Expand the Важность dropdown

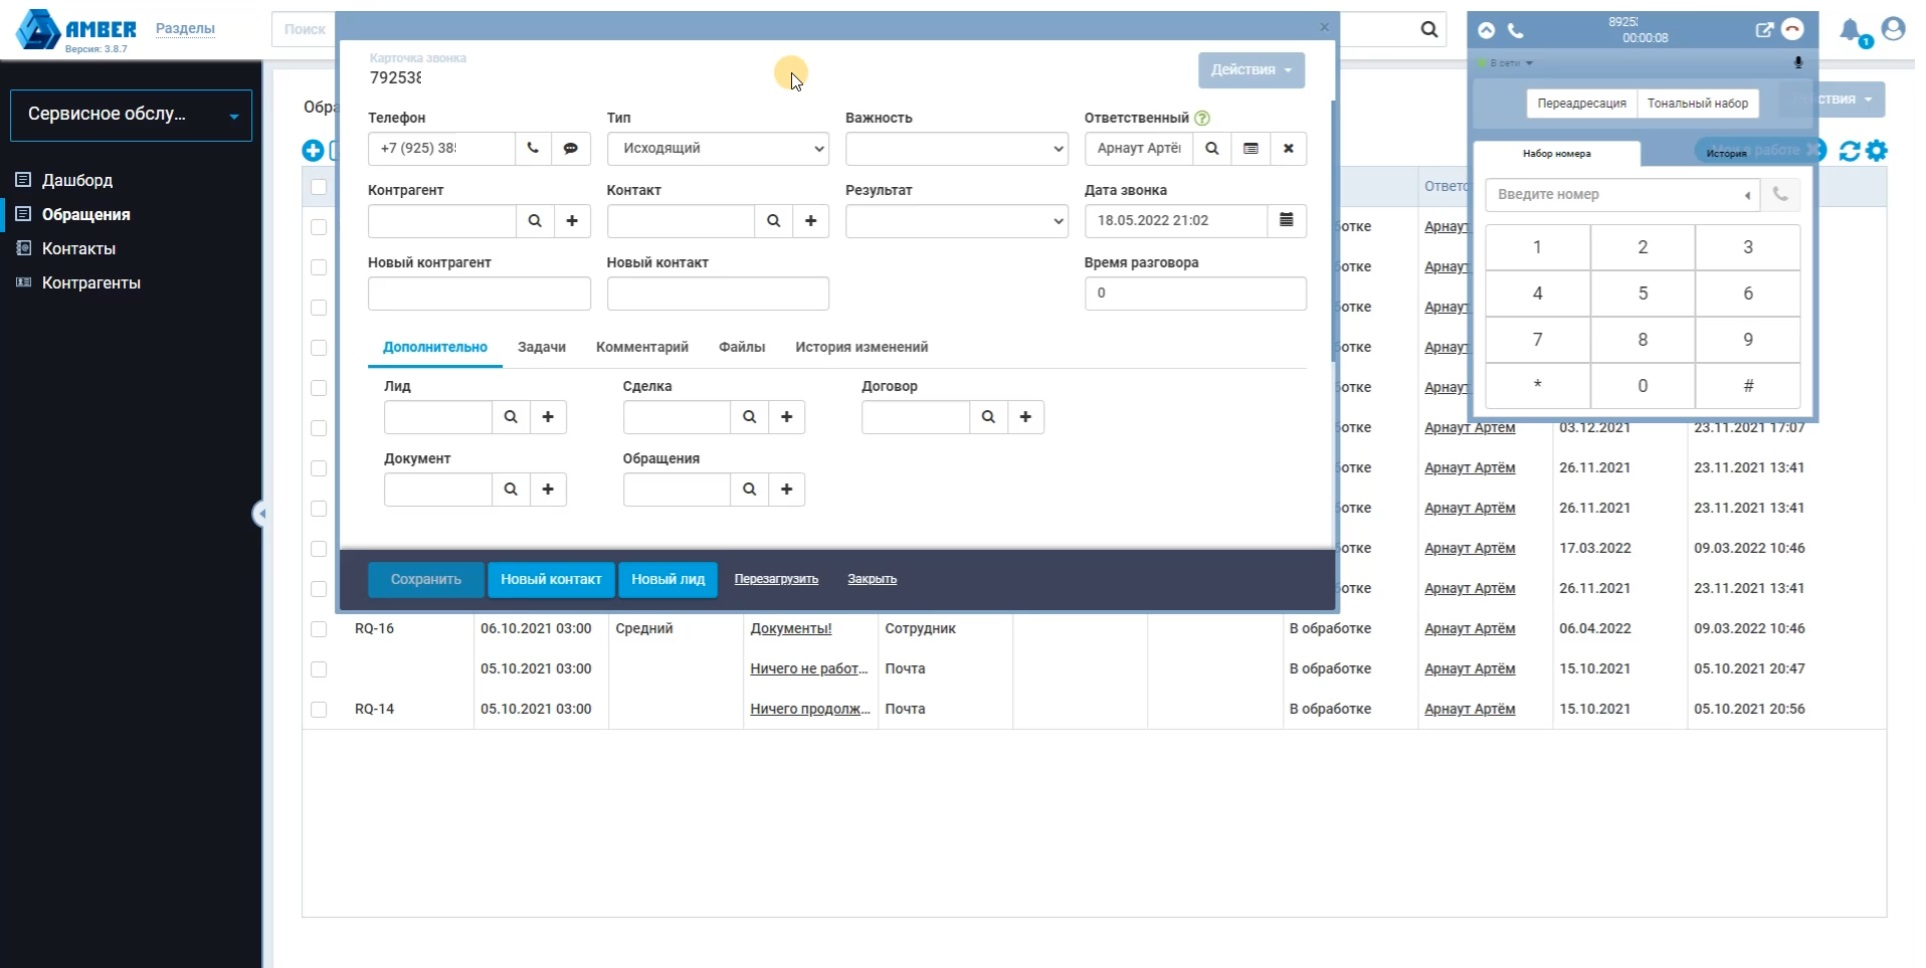tap(956, 149)
